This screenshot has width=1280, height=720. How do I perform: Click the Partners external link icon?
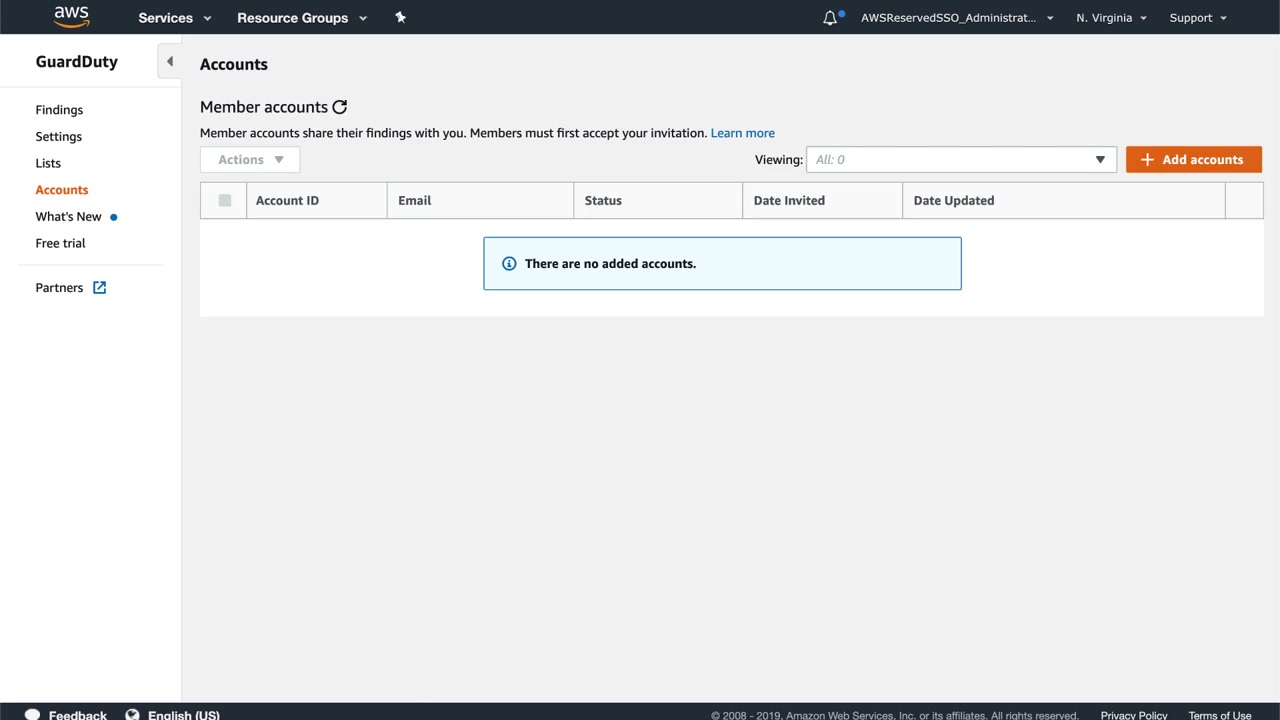[x=99, y=288]
